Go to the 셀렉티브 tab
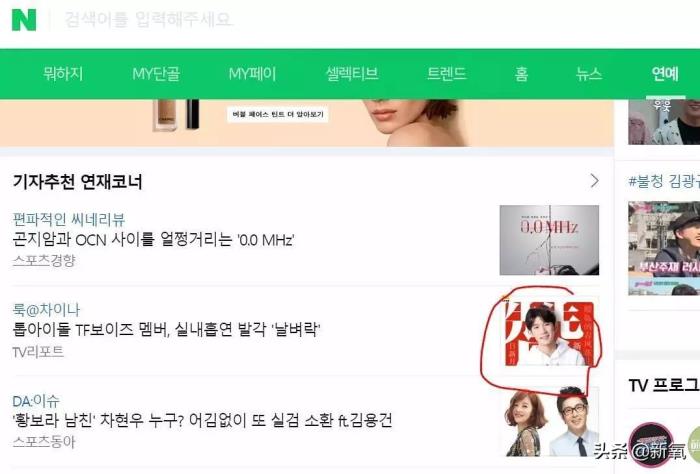Viewport: 700px width, 474px height. [x=352, y=74]
